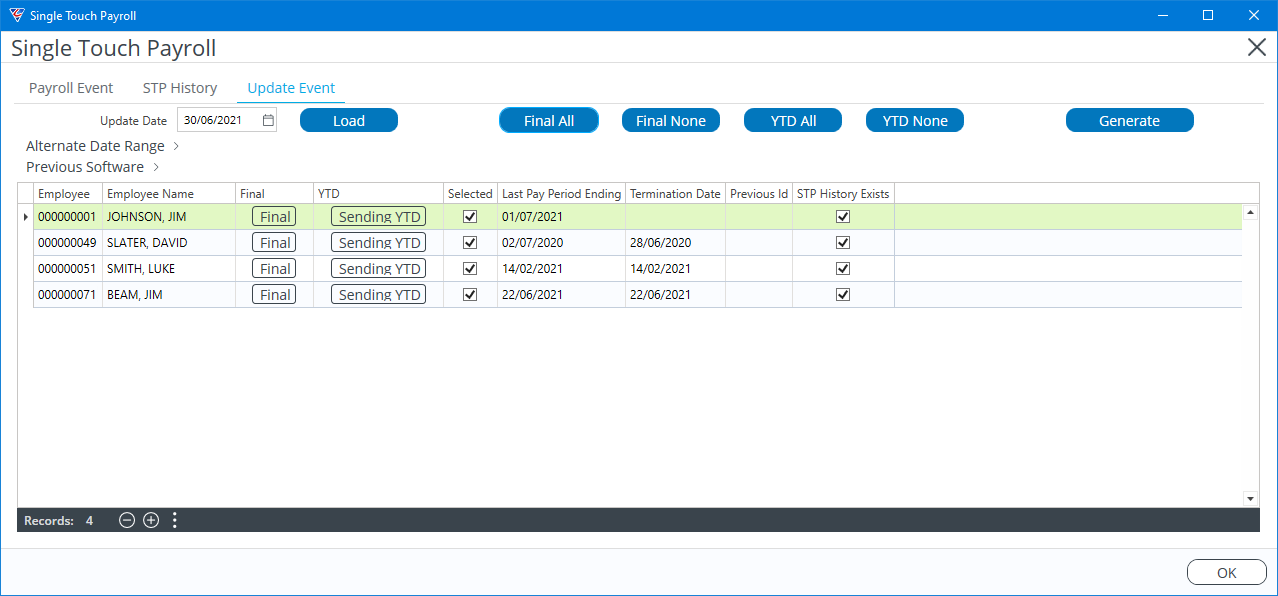
Task: Toggle Selected checkbox for SMITH, LUKE
Action: click(470, 268)
